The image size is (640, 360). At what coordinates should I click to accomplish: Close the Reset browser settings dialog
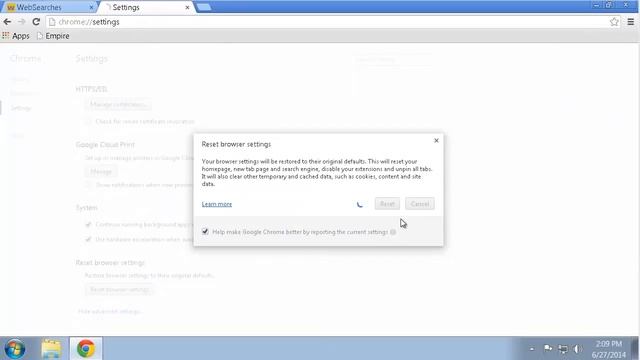[x=436, y=140]
